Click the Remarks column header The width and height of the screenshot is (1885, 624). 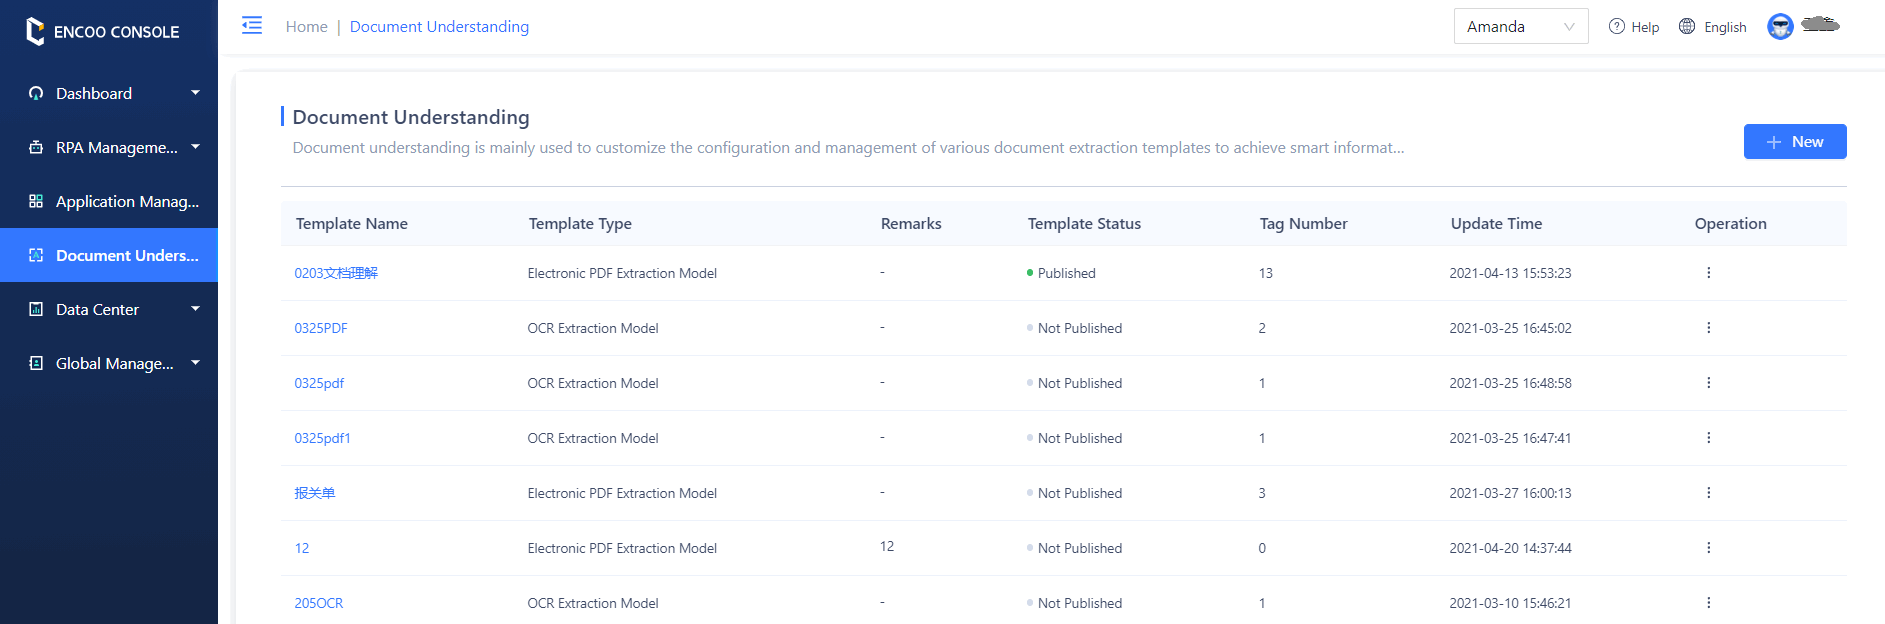point(911,224)
